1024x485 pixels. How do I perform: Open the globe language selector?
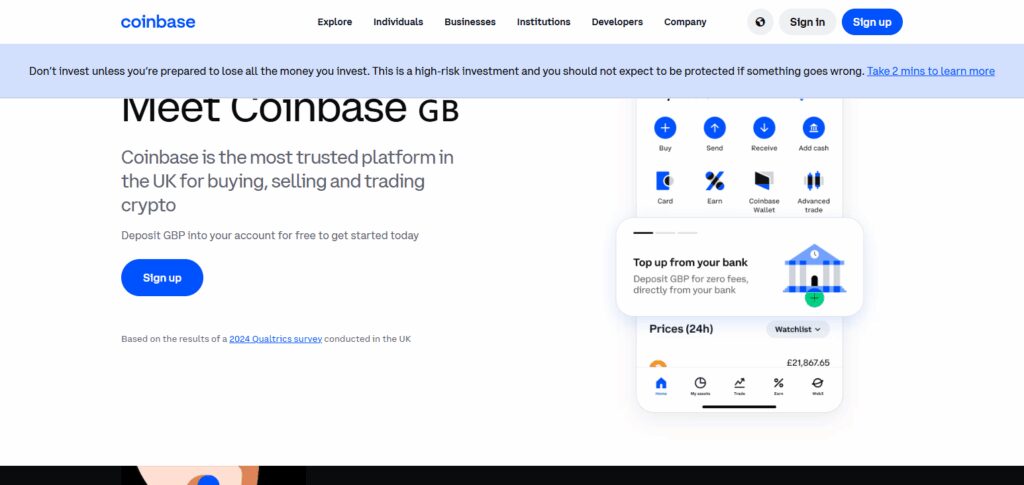tap(760, 22)
